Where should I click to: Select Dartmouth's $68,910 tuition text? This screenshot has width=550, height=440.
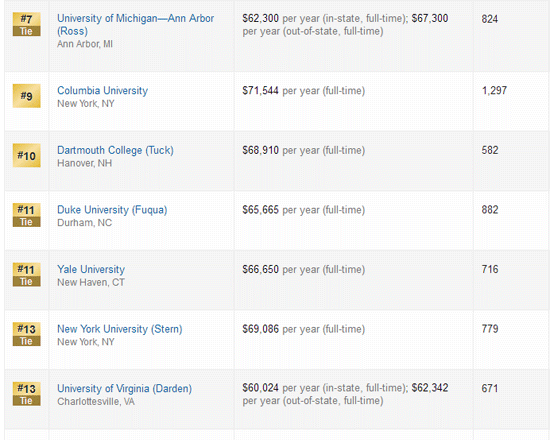[x=261, y=150]
